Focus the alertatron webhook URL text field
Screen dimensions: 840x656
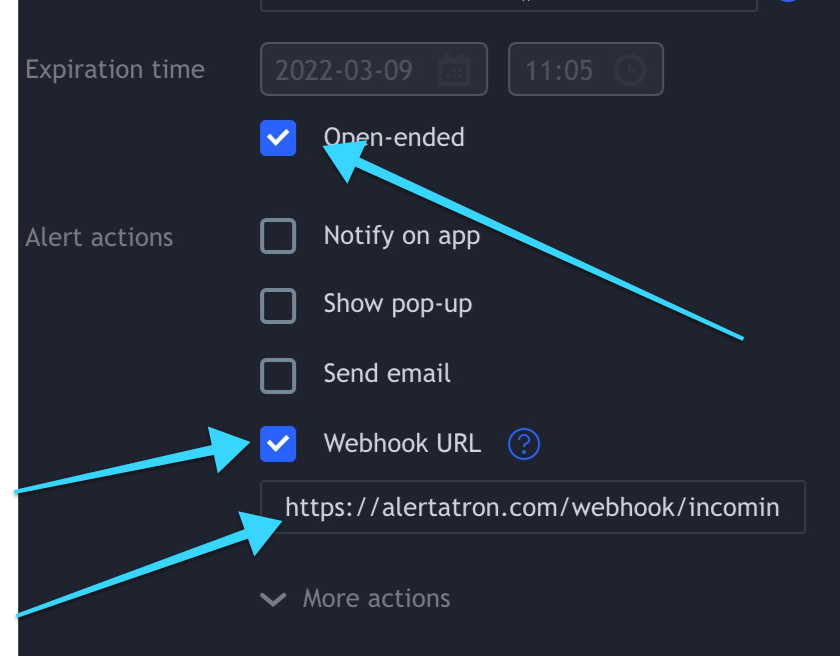(x=532, y=507)
